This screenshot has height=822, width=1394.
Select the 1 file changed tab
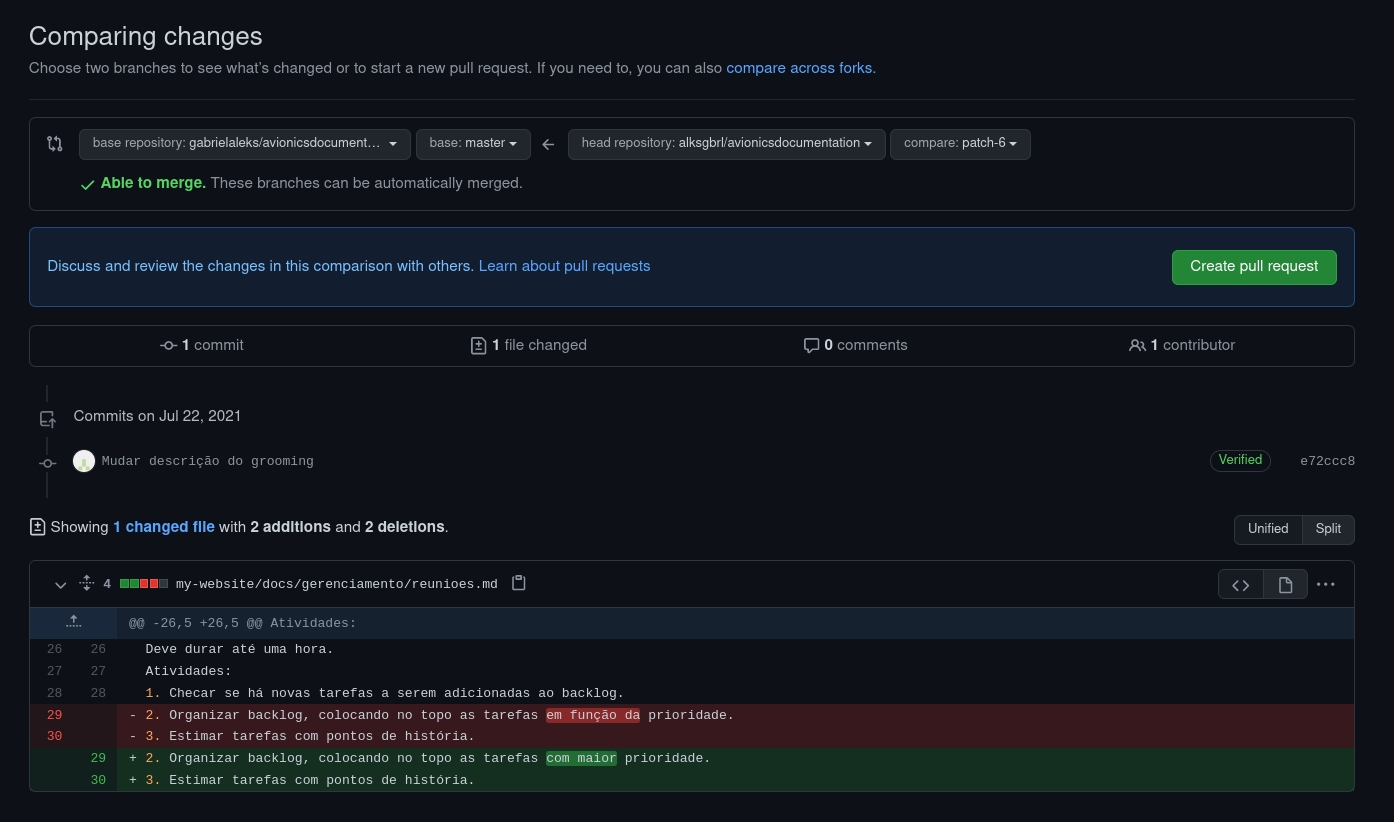[x=529, y=345]
